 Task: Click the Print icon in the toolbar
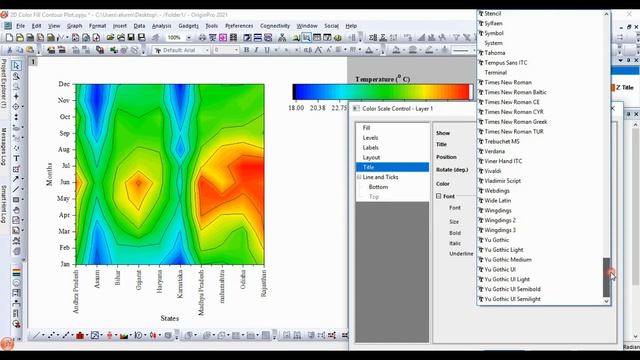point(202,38)
